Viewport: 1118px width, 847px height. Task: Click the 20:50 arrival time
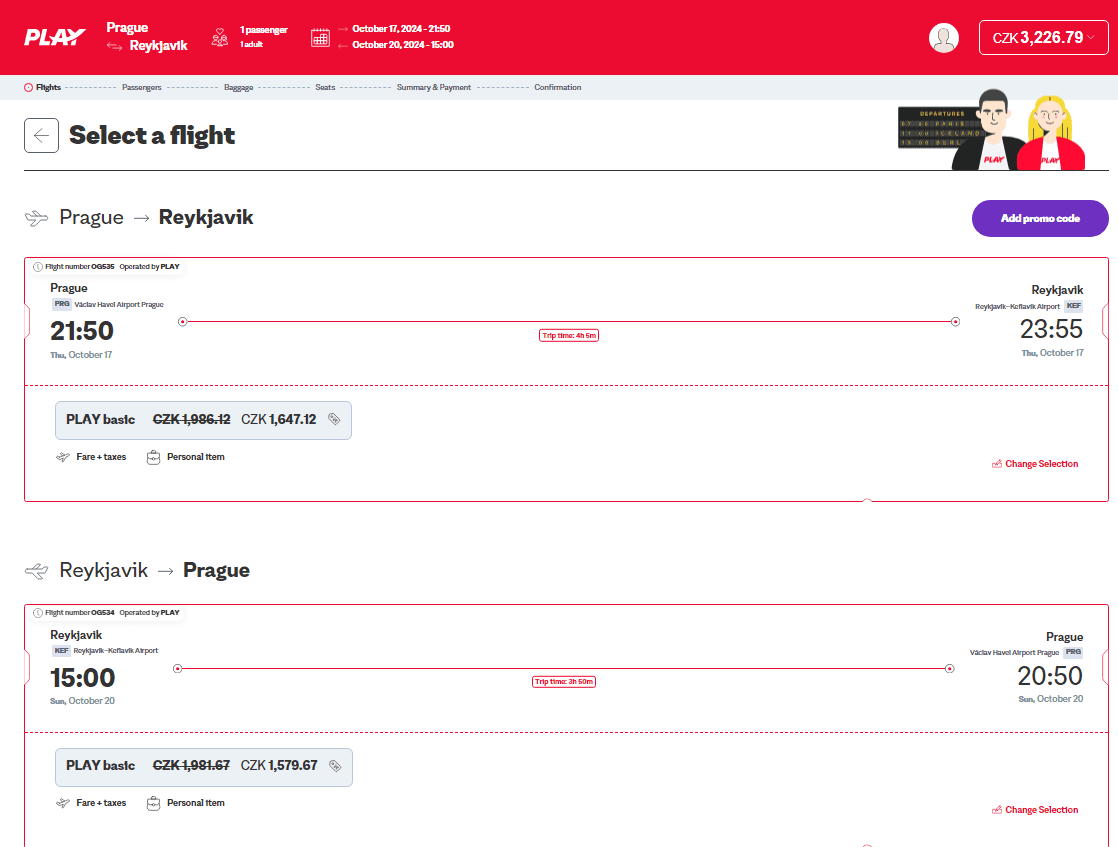pyautogui.click(x=1050, y=676)
